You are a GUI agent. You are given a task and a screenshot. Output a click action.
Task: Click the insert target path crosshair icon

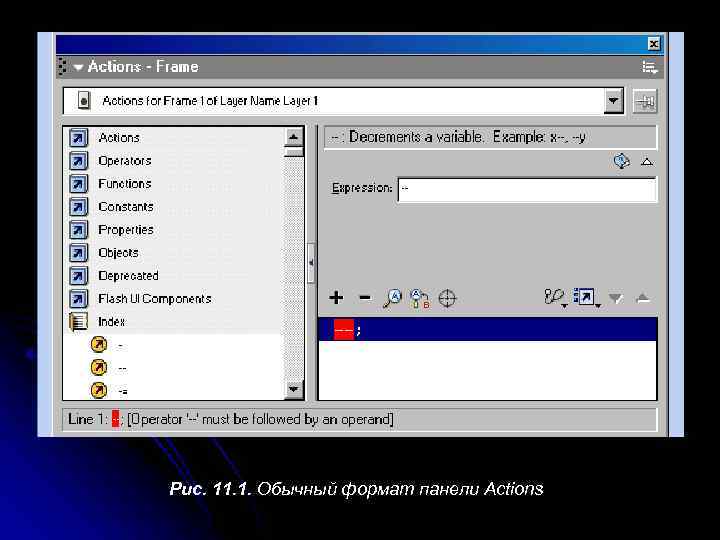447,298
